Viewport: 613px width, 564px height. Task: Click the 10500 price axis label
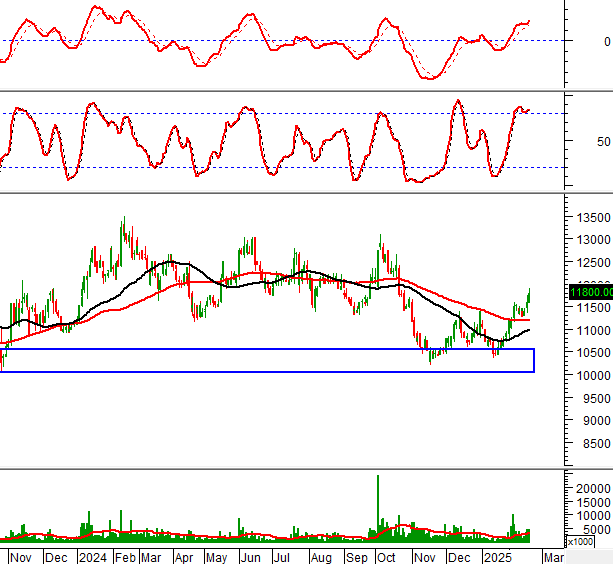click(593, 353)
